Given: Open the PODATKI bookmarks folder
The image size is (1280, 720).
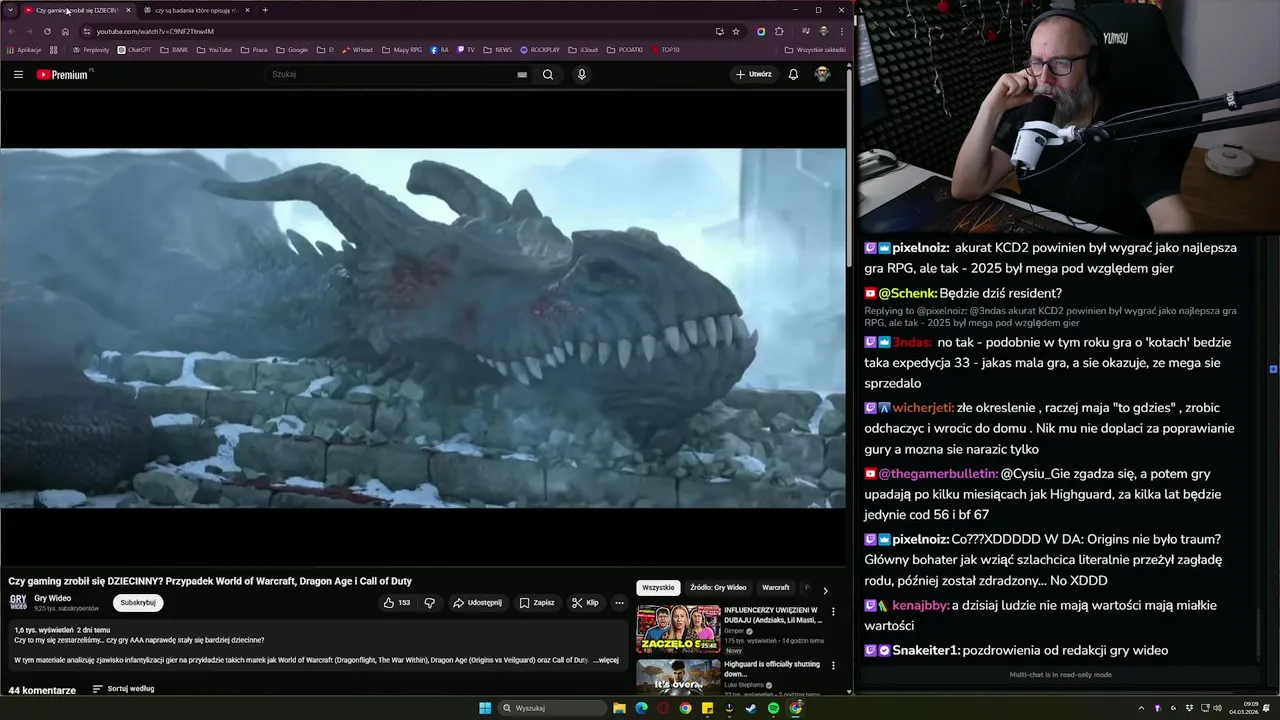Looking at the screenshot, I should pyautogui.click(x=625, y=50).
